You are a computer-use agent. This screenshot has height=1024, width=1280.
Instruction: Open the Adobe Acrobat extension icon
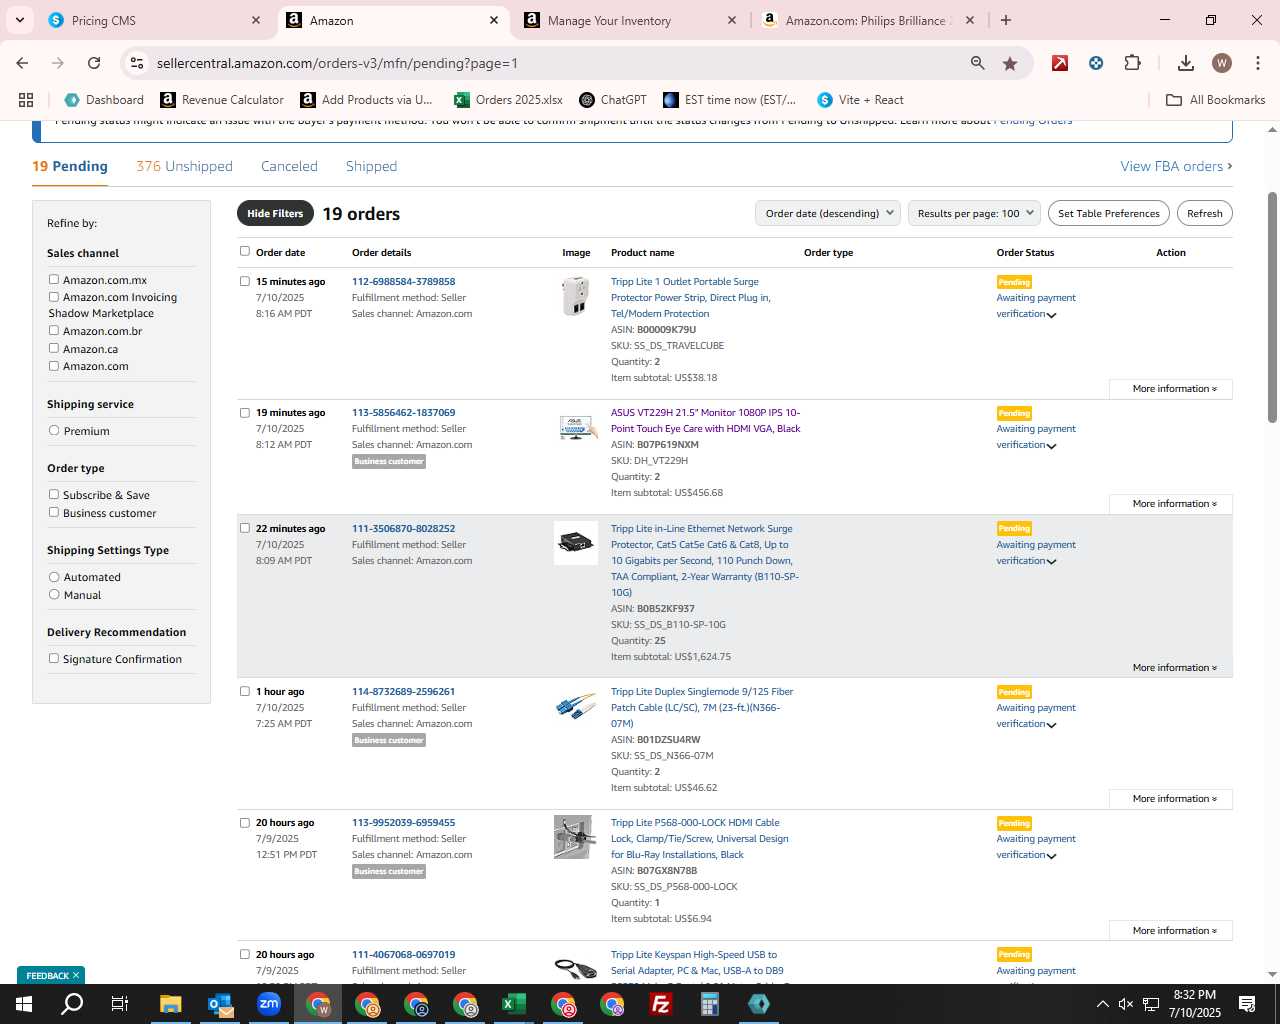[x=1060, y=63]
